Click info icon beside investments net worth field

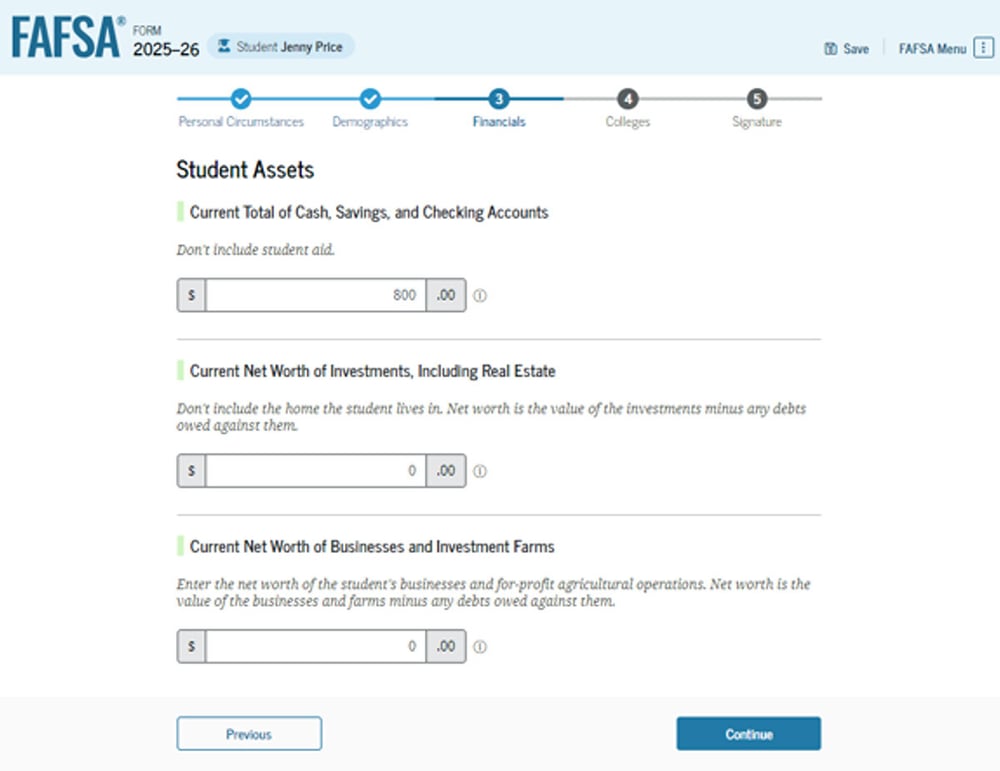(480, 471)
